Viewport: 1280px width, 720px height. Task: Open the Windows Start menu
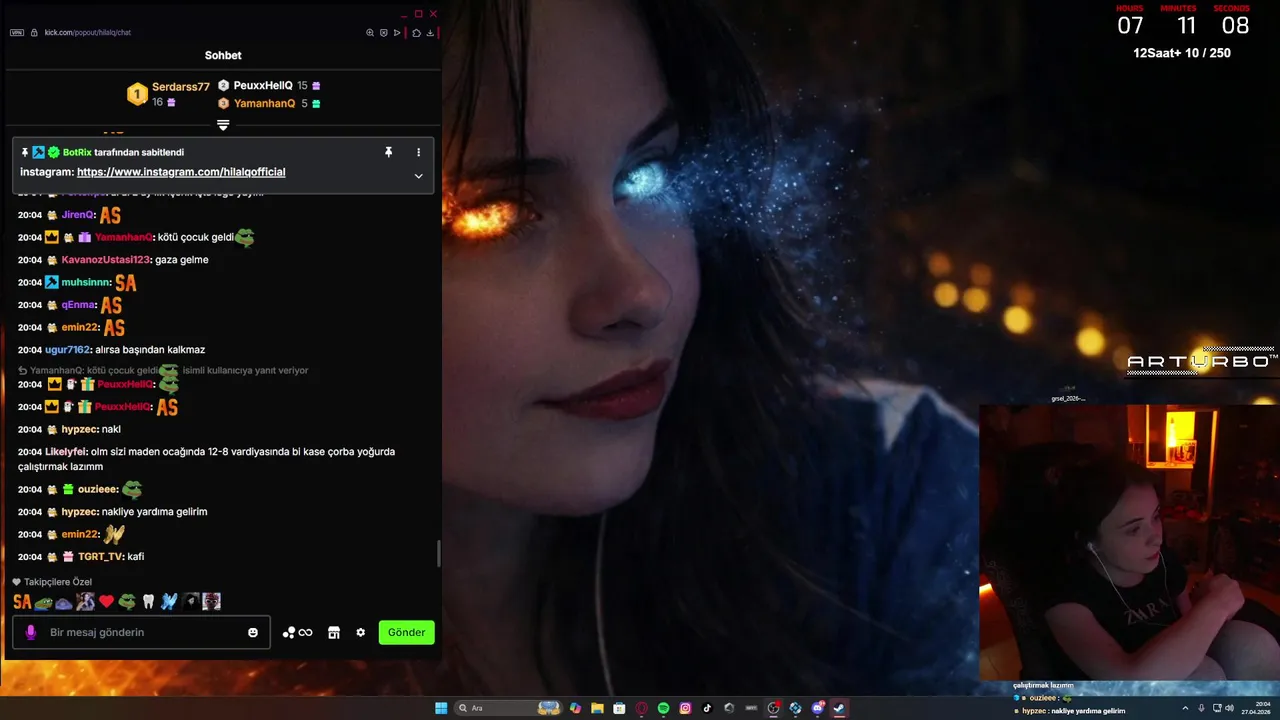coord(441,708)
